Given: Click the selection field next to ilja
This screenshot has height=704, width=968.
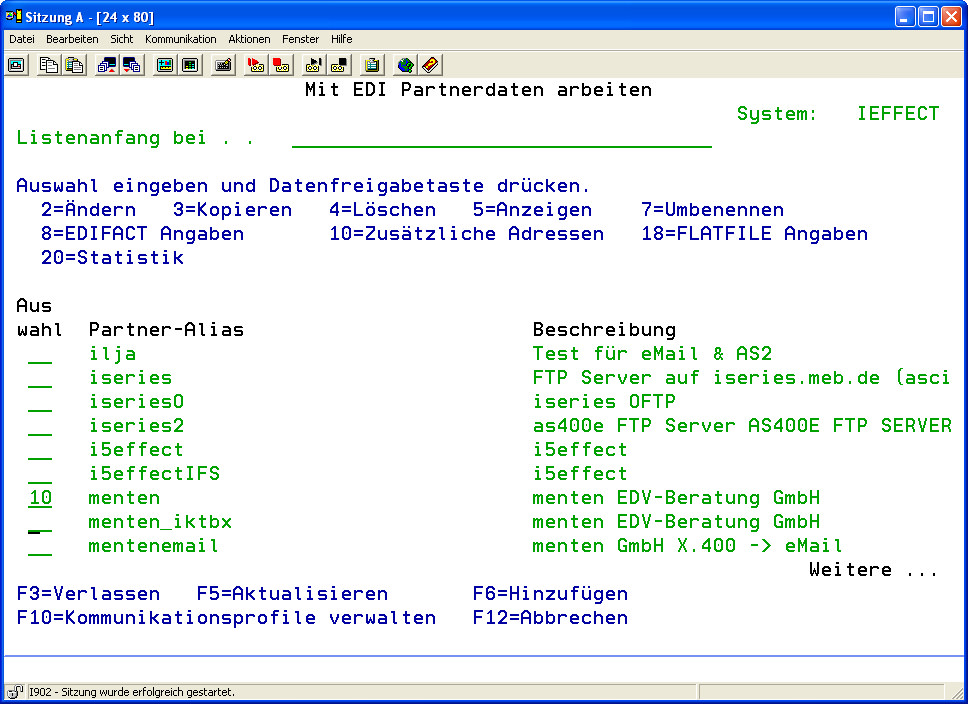Looking at the screenshot, I should pyautogui.click(x=40, y=354).
